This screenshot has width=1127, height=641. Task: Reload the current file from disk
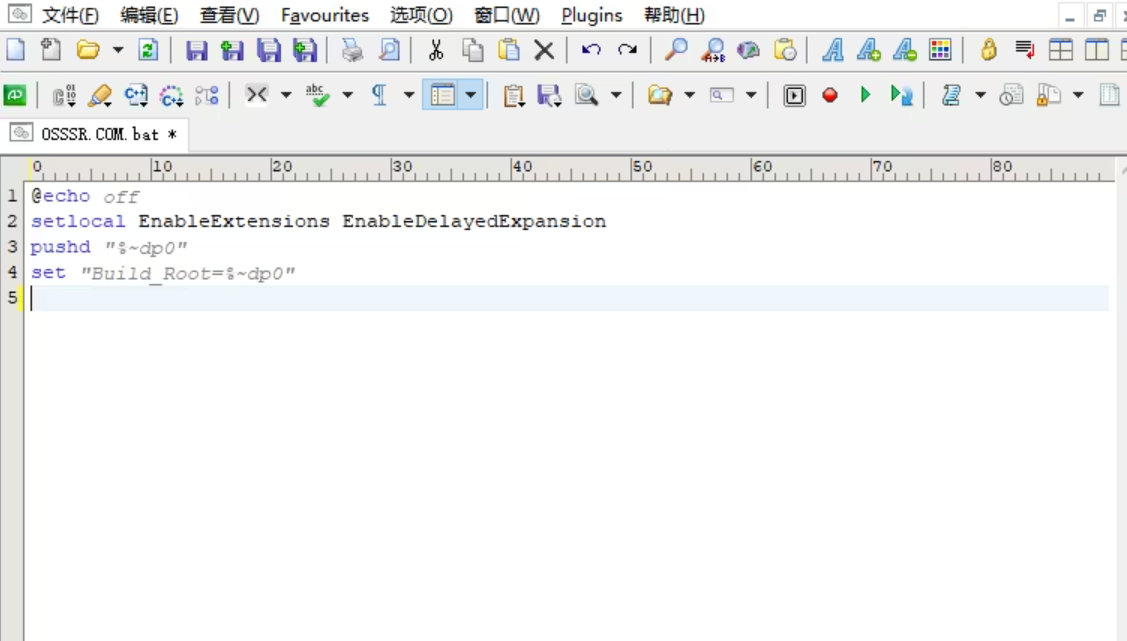coord(148,50)
